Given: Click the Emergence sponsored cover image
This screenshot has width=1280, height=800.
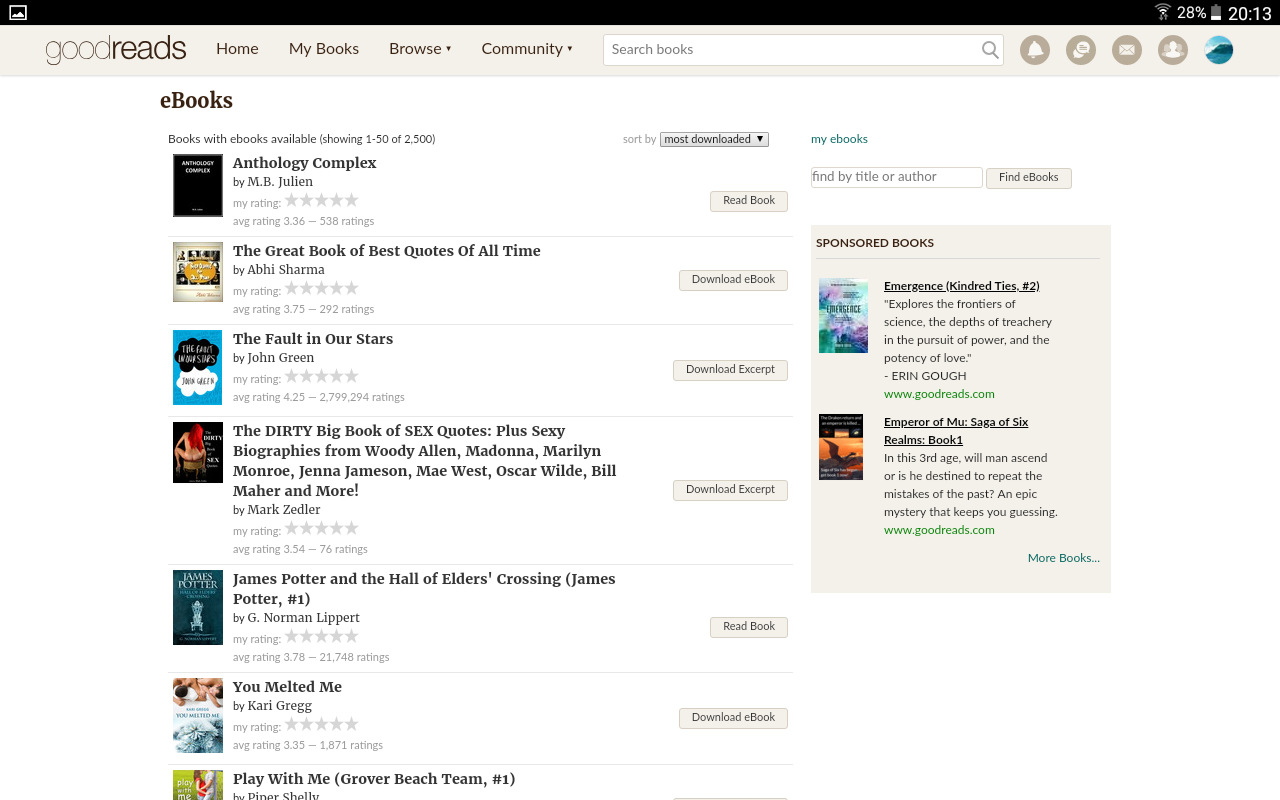Looking at the screenshot, I should click(843, 316).
